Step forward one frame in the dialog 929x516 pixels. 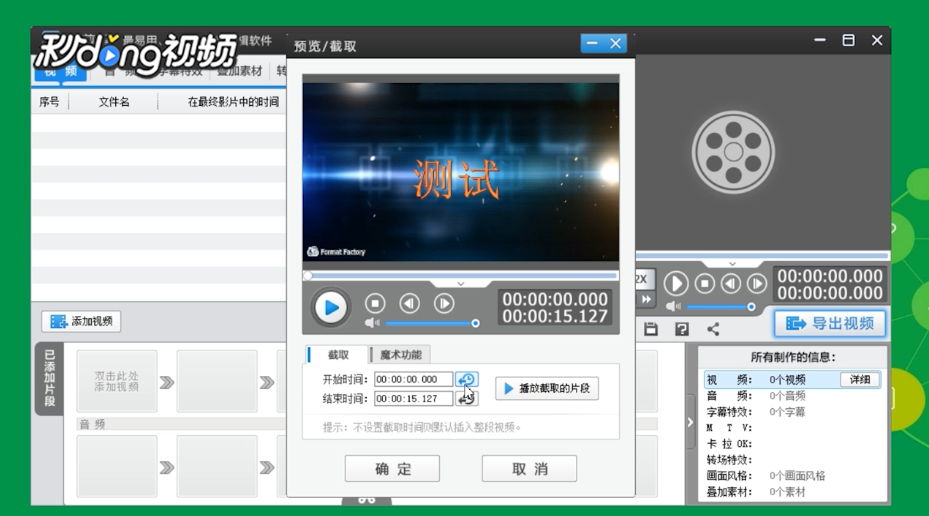click(444, 303)
